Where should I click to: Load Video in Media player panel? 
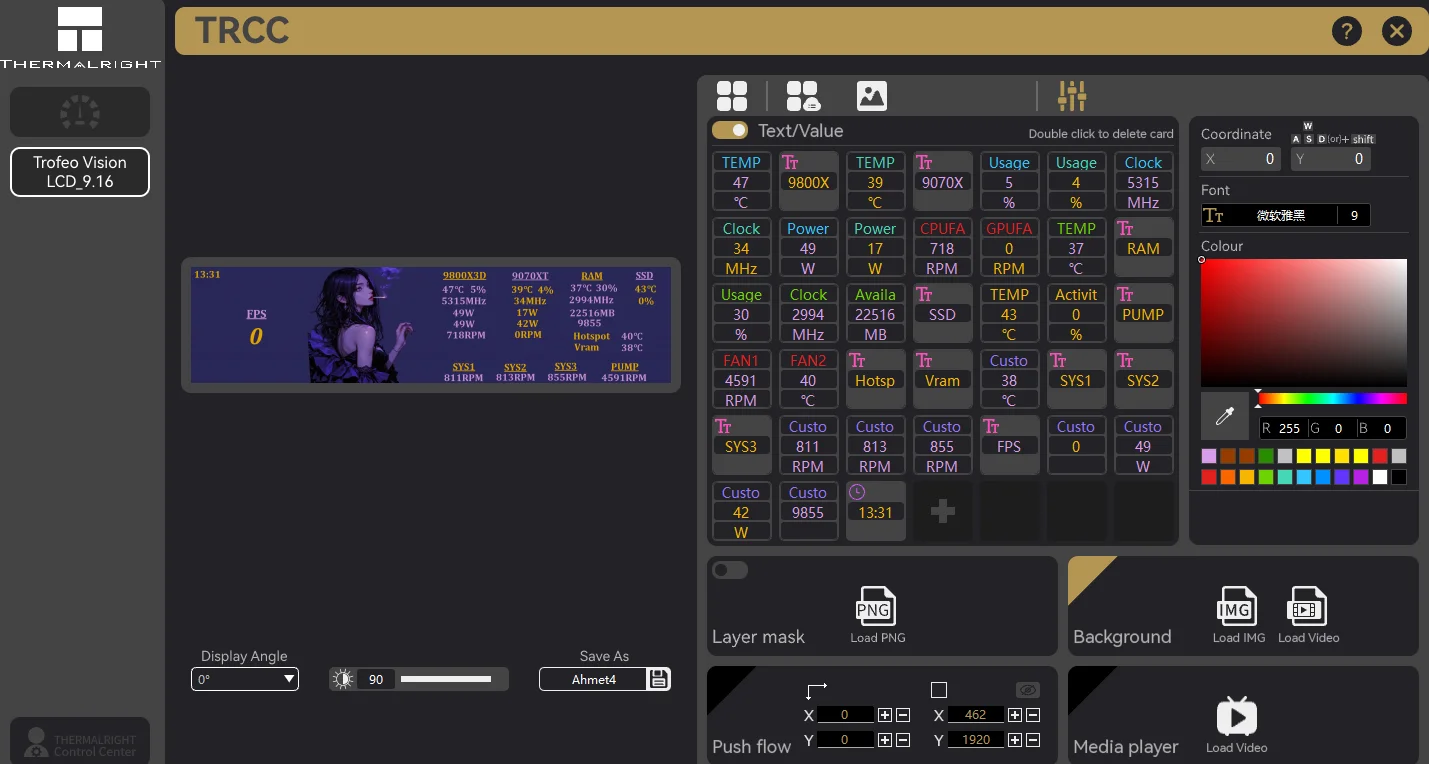[1237, 724]
